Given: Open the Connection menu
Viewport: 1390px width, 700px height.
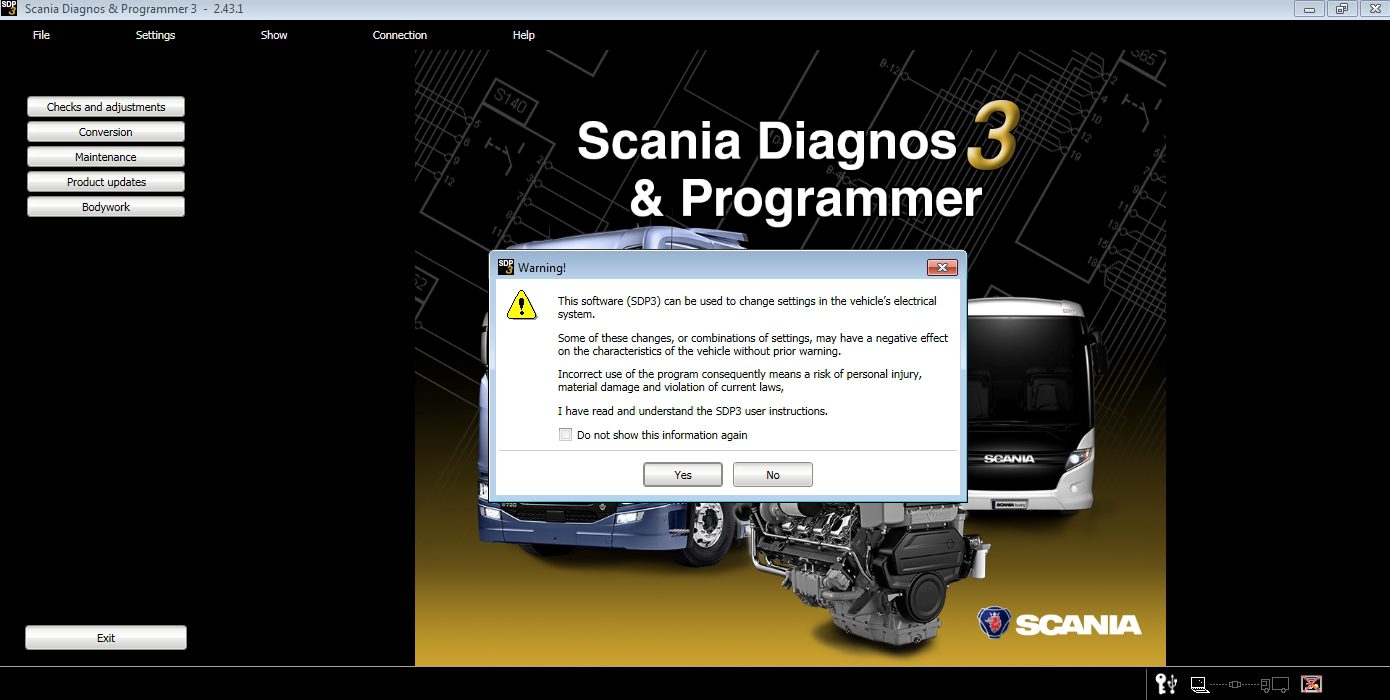Looking at the screenshot, I should (399, 35).
